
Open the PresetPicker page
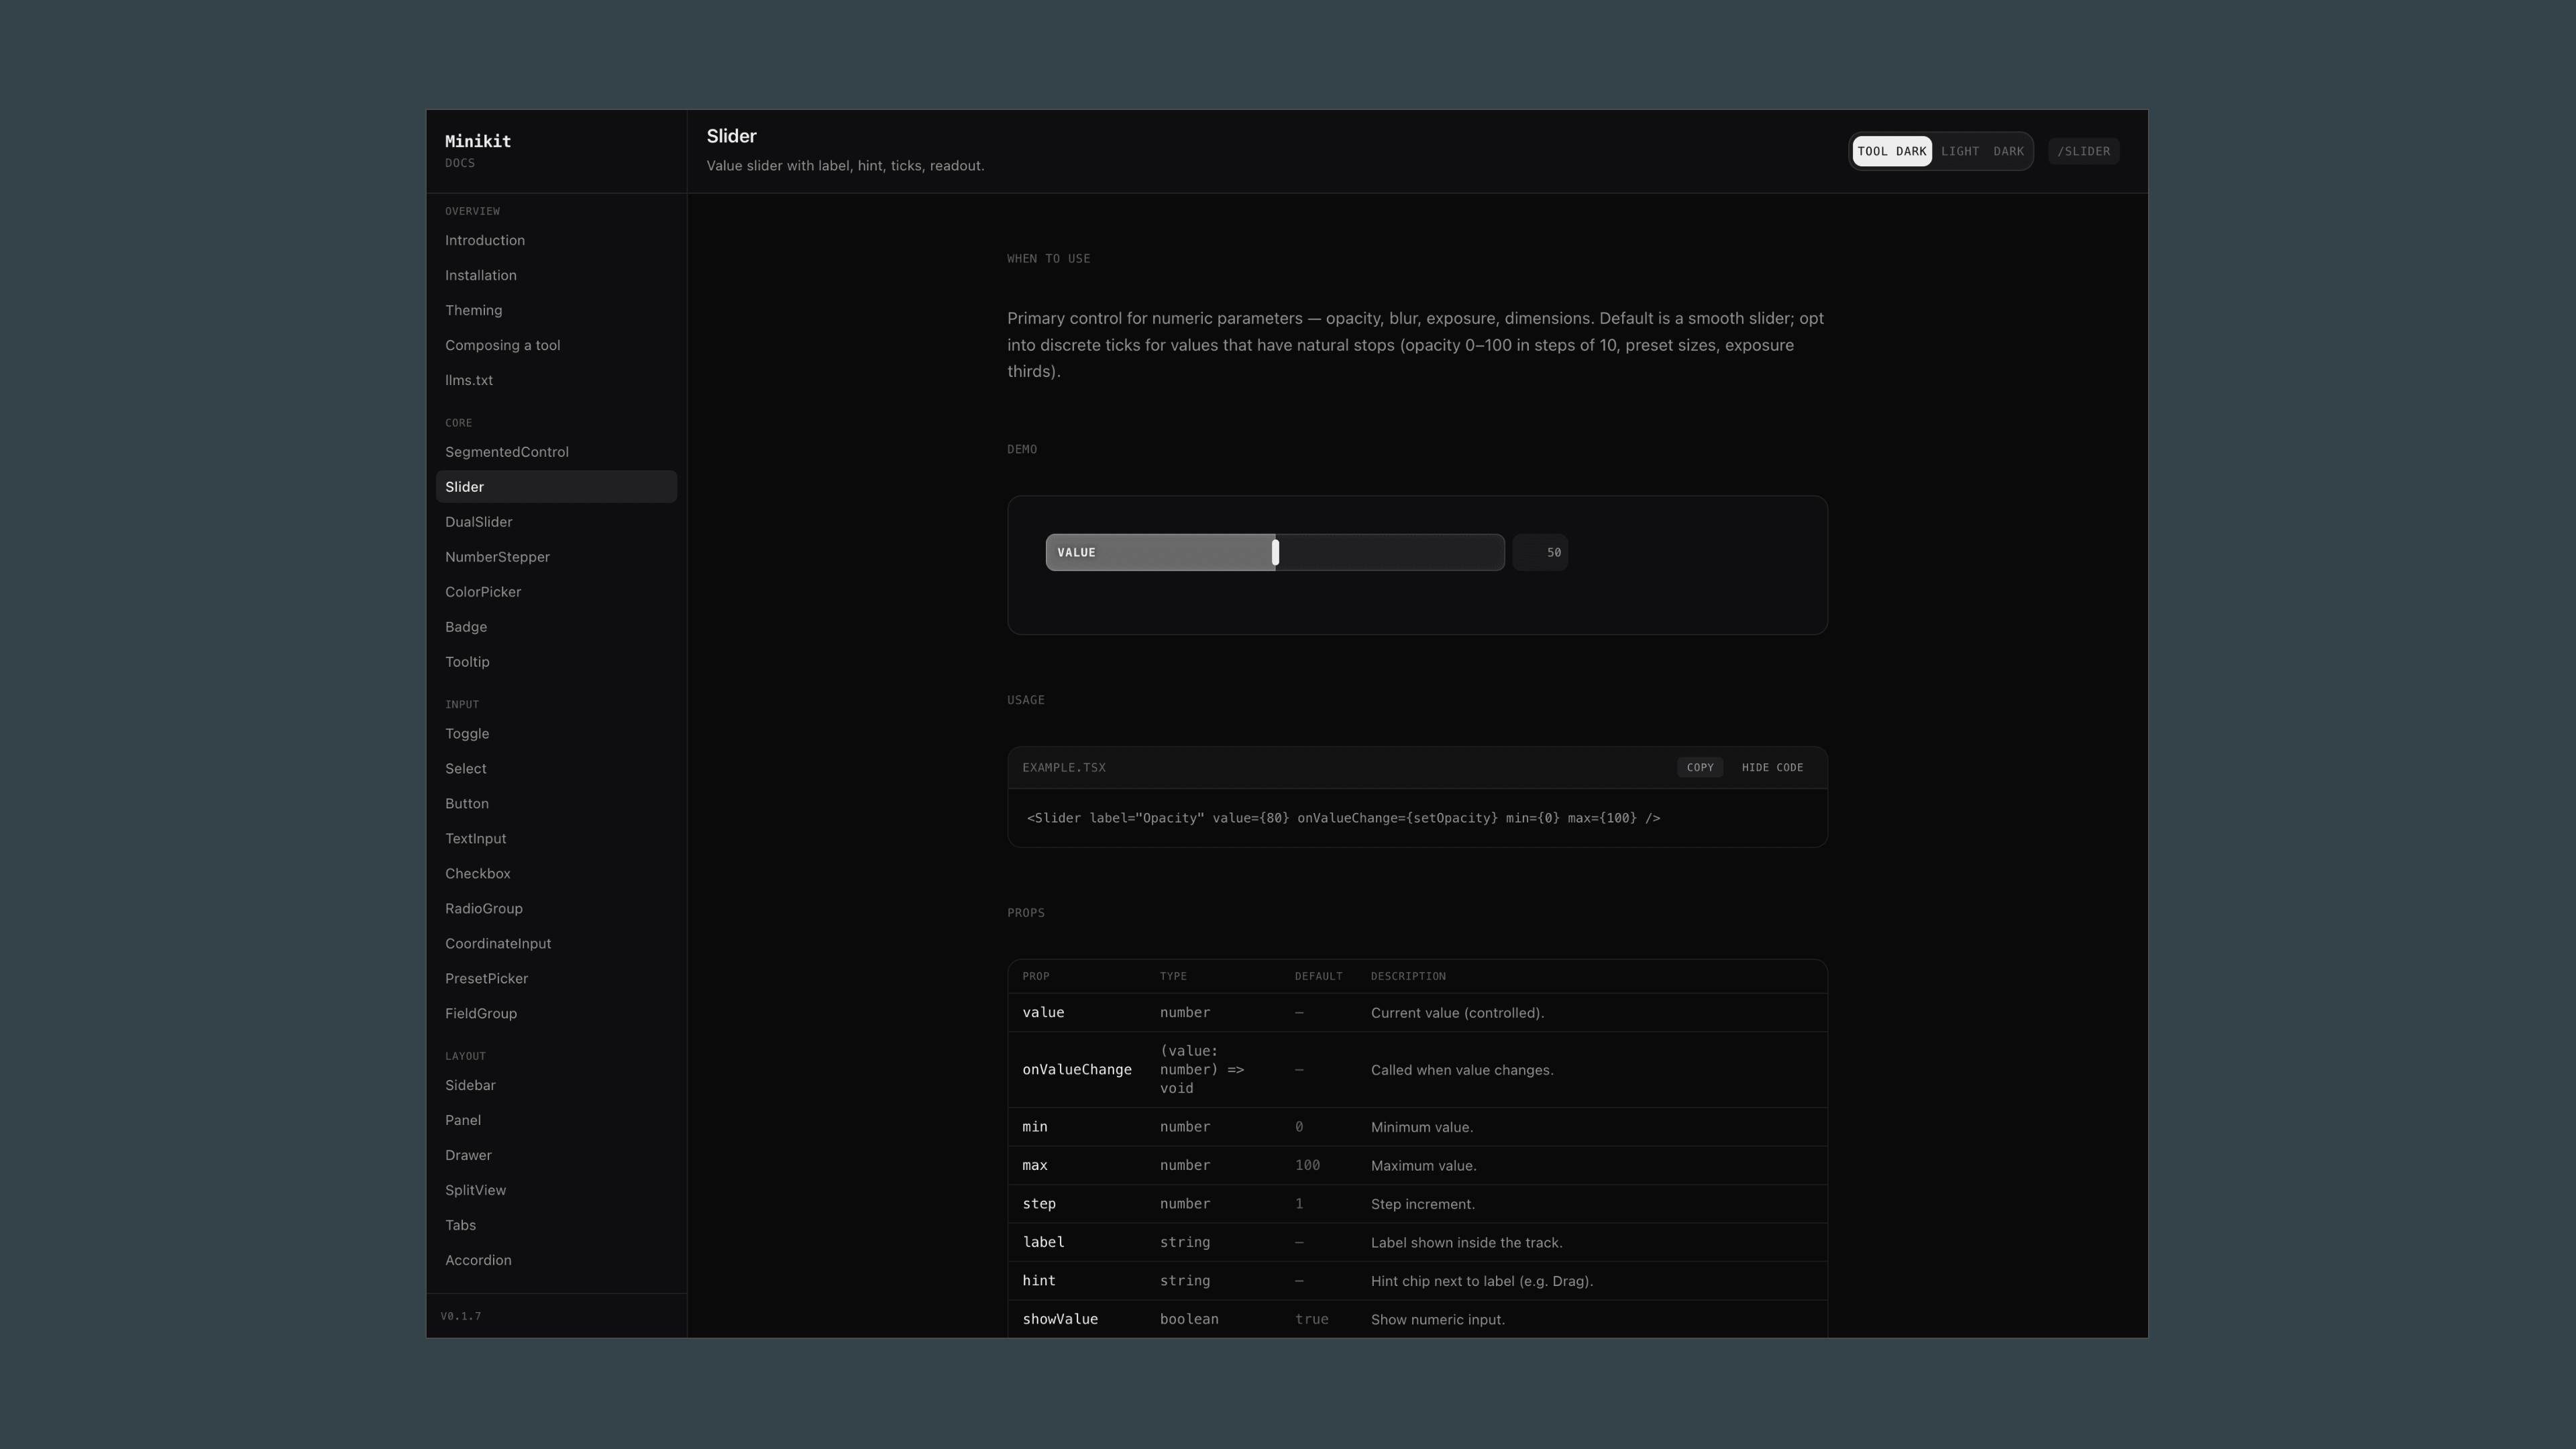point(556,978)
